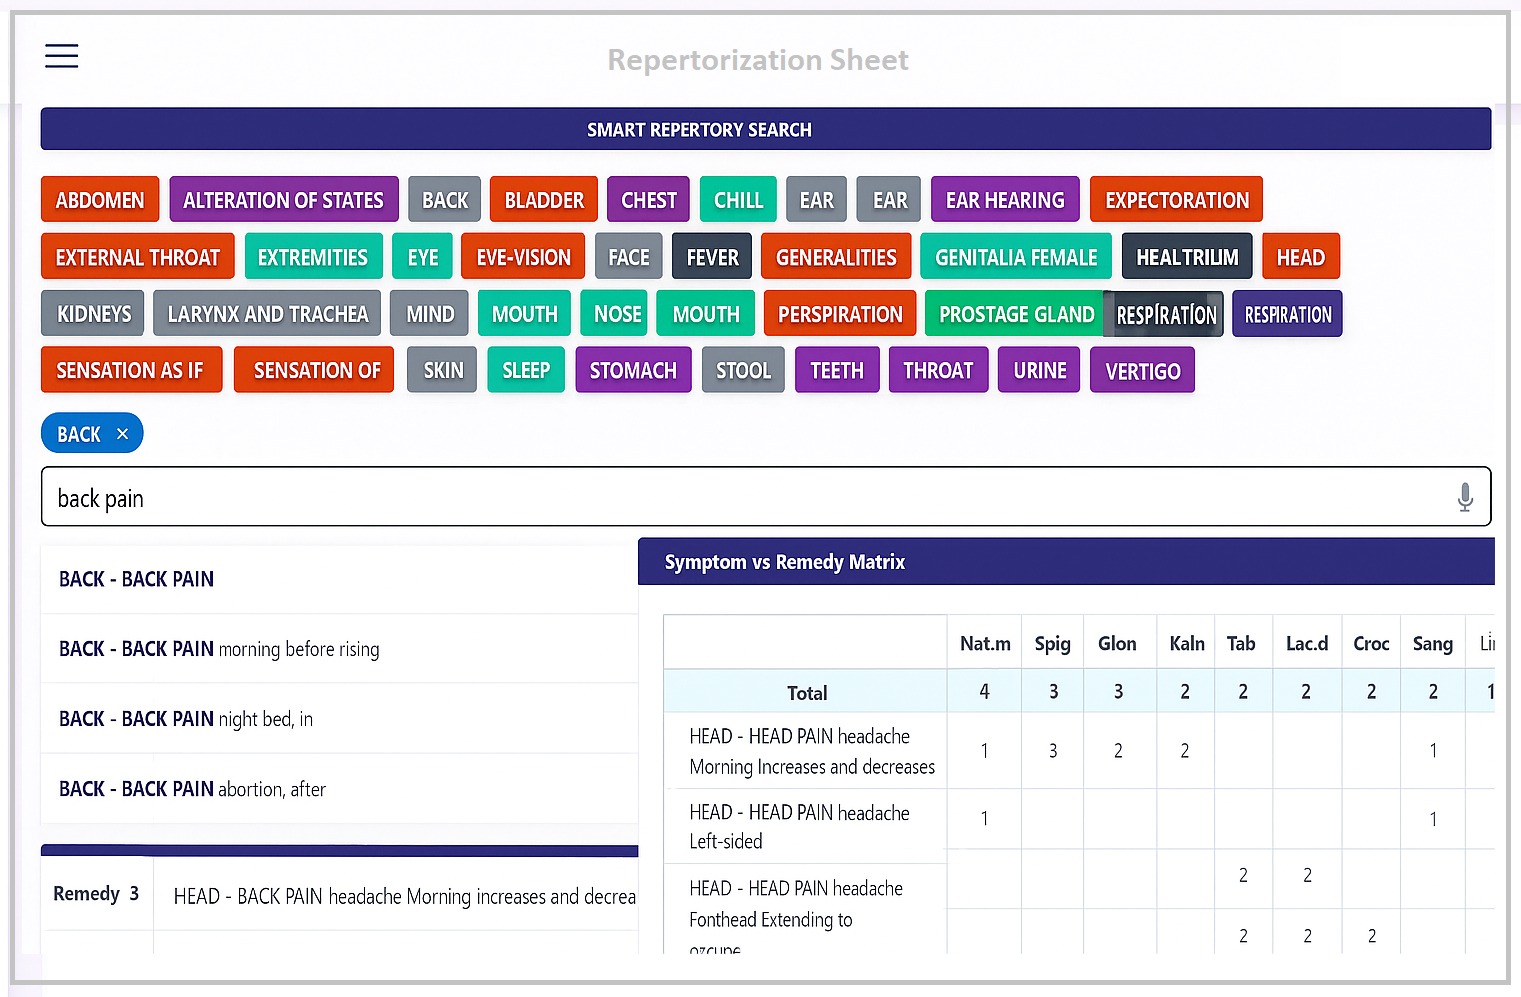Select the ABDOMEN category
The image size is (1521, 997).
100,200
